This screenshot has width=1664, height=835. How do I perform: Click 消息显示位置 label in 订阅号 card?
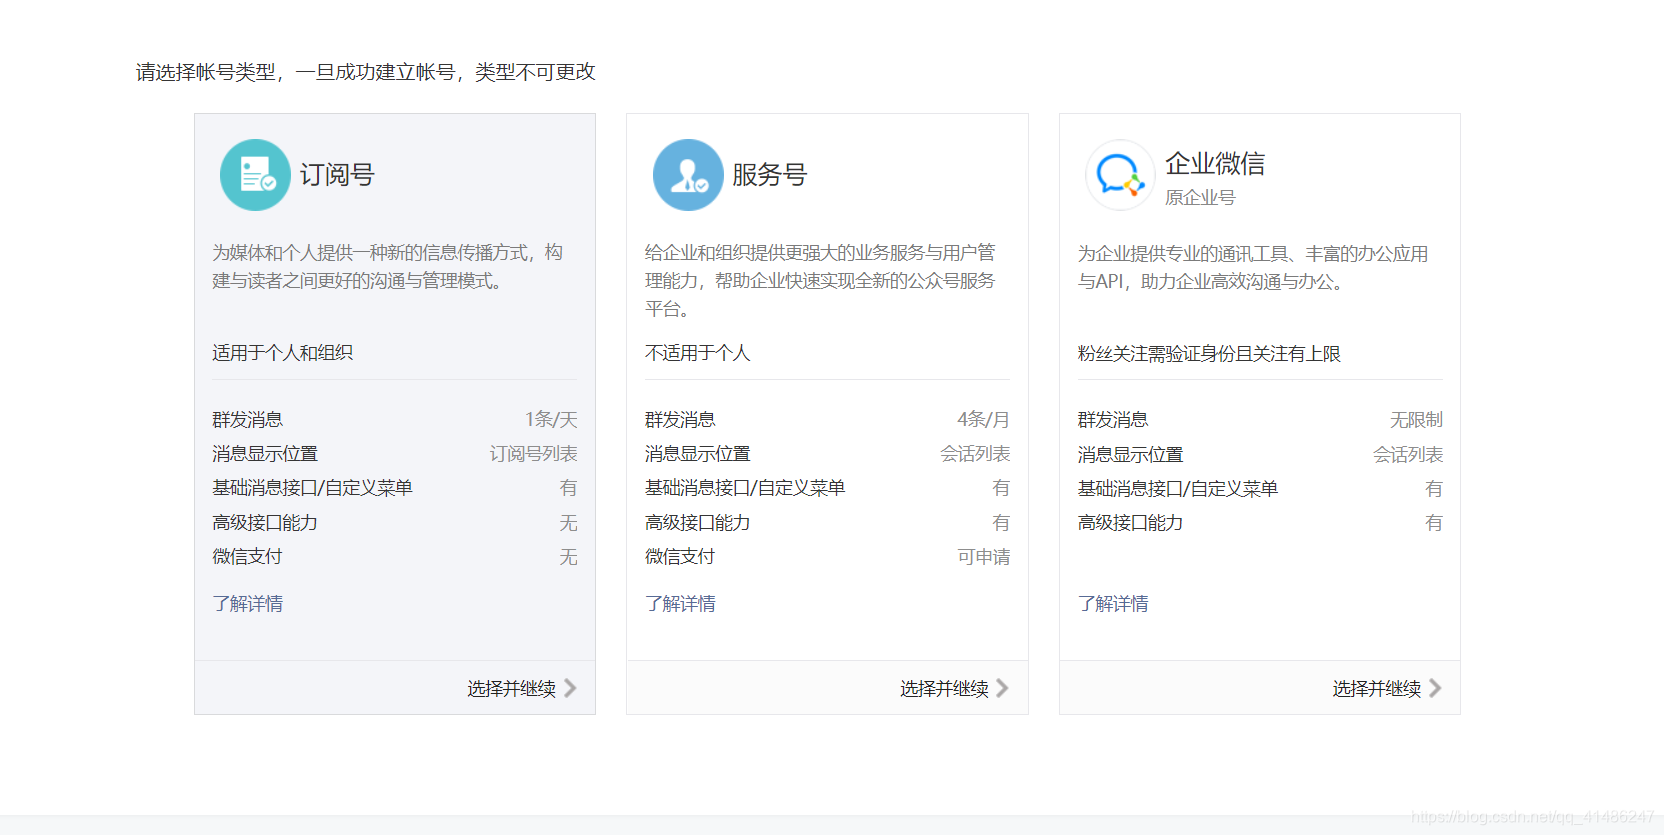pos(265,454)
